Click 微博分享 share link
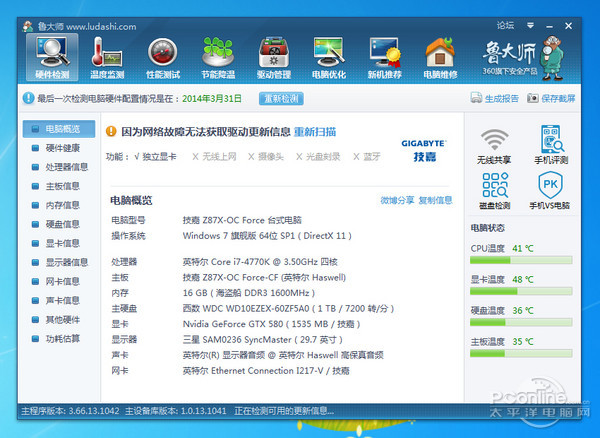600x438 pixels. pyautogui.click(x=397, y=200)
